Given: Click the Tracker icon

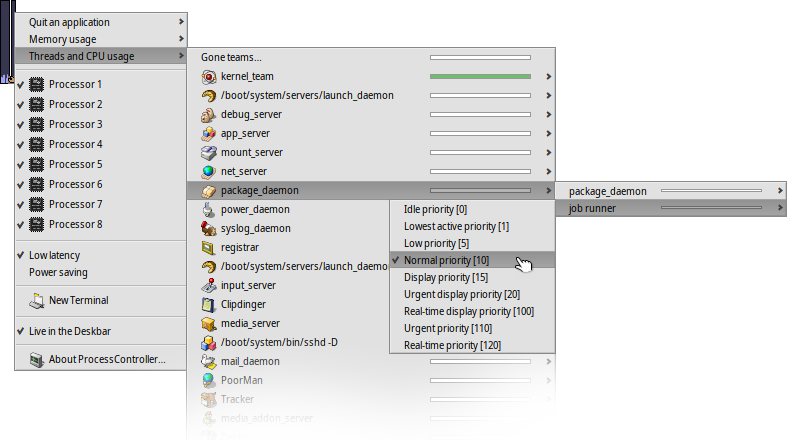Looking at the screenshot, I should tap(208, 399).
